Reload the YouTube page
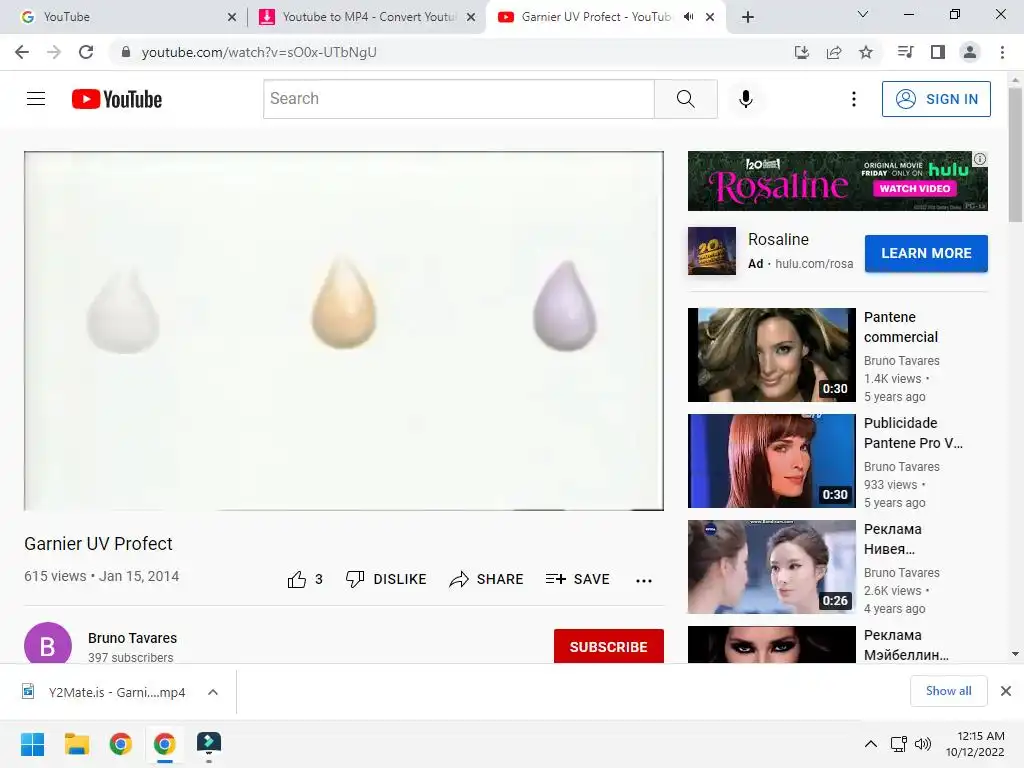Viewport: 1024px width, 768px height. 86,52
